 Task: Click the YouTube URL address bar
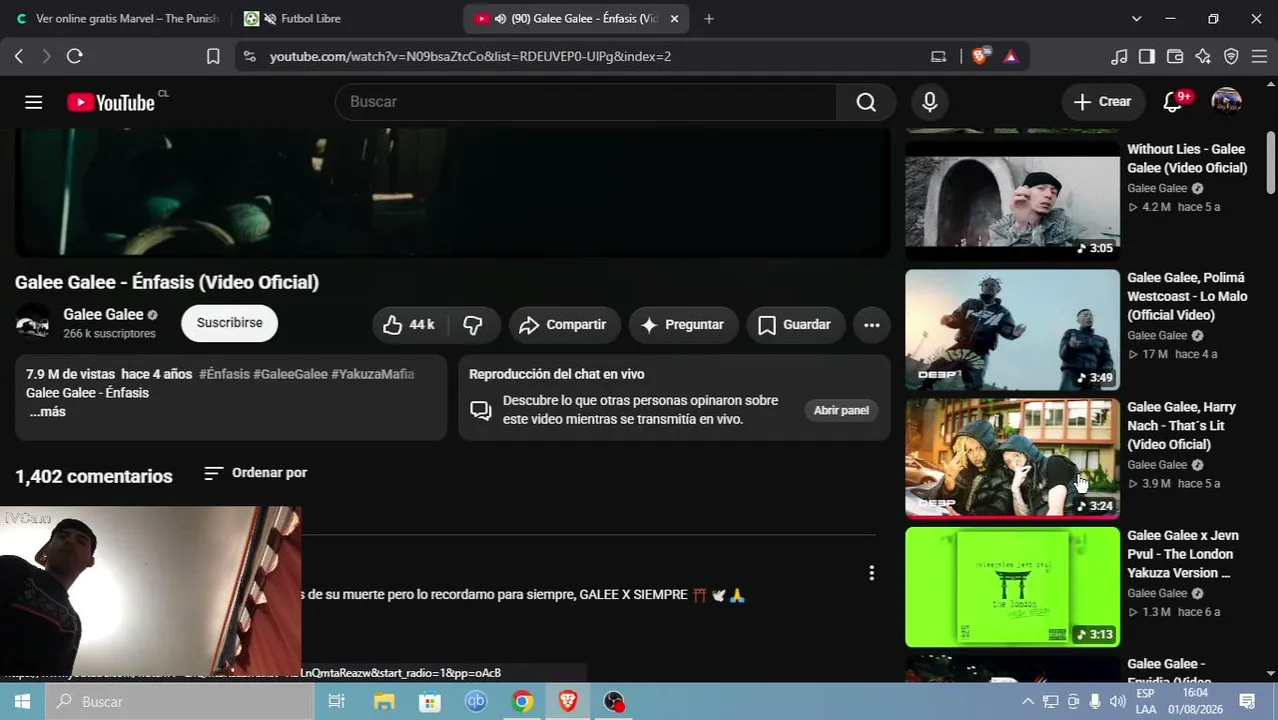pyautogui.click(x=470, y=57)
